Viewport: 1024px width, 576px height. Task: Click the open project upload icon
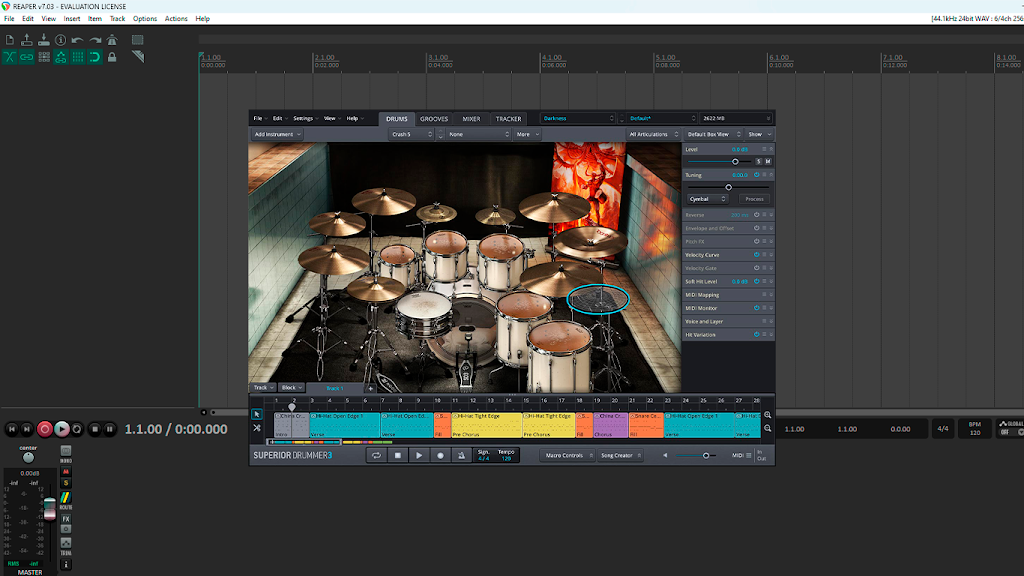coord(27,40)
